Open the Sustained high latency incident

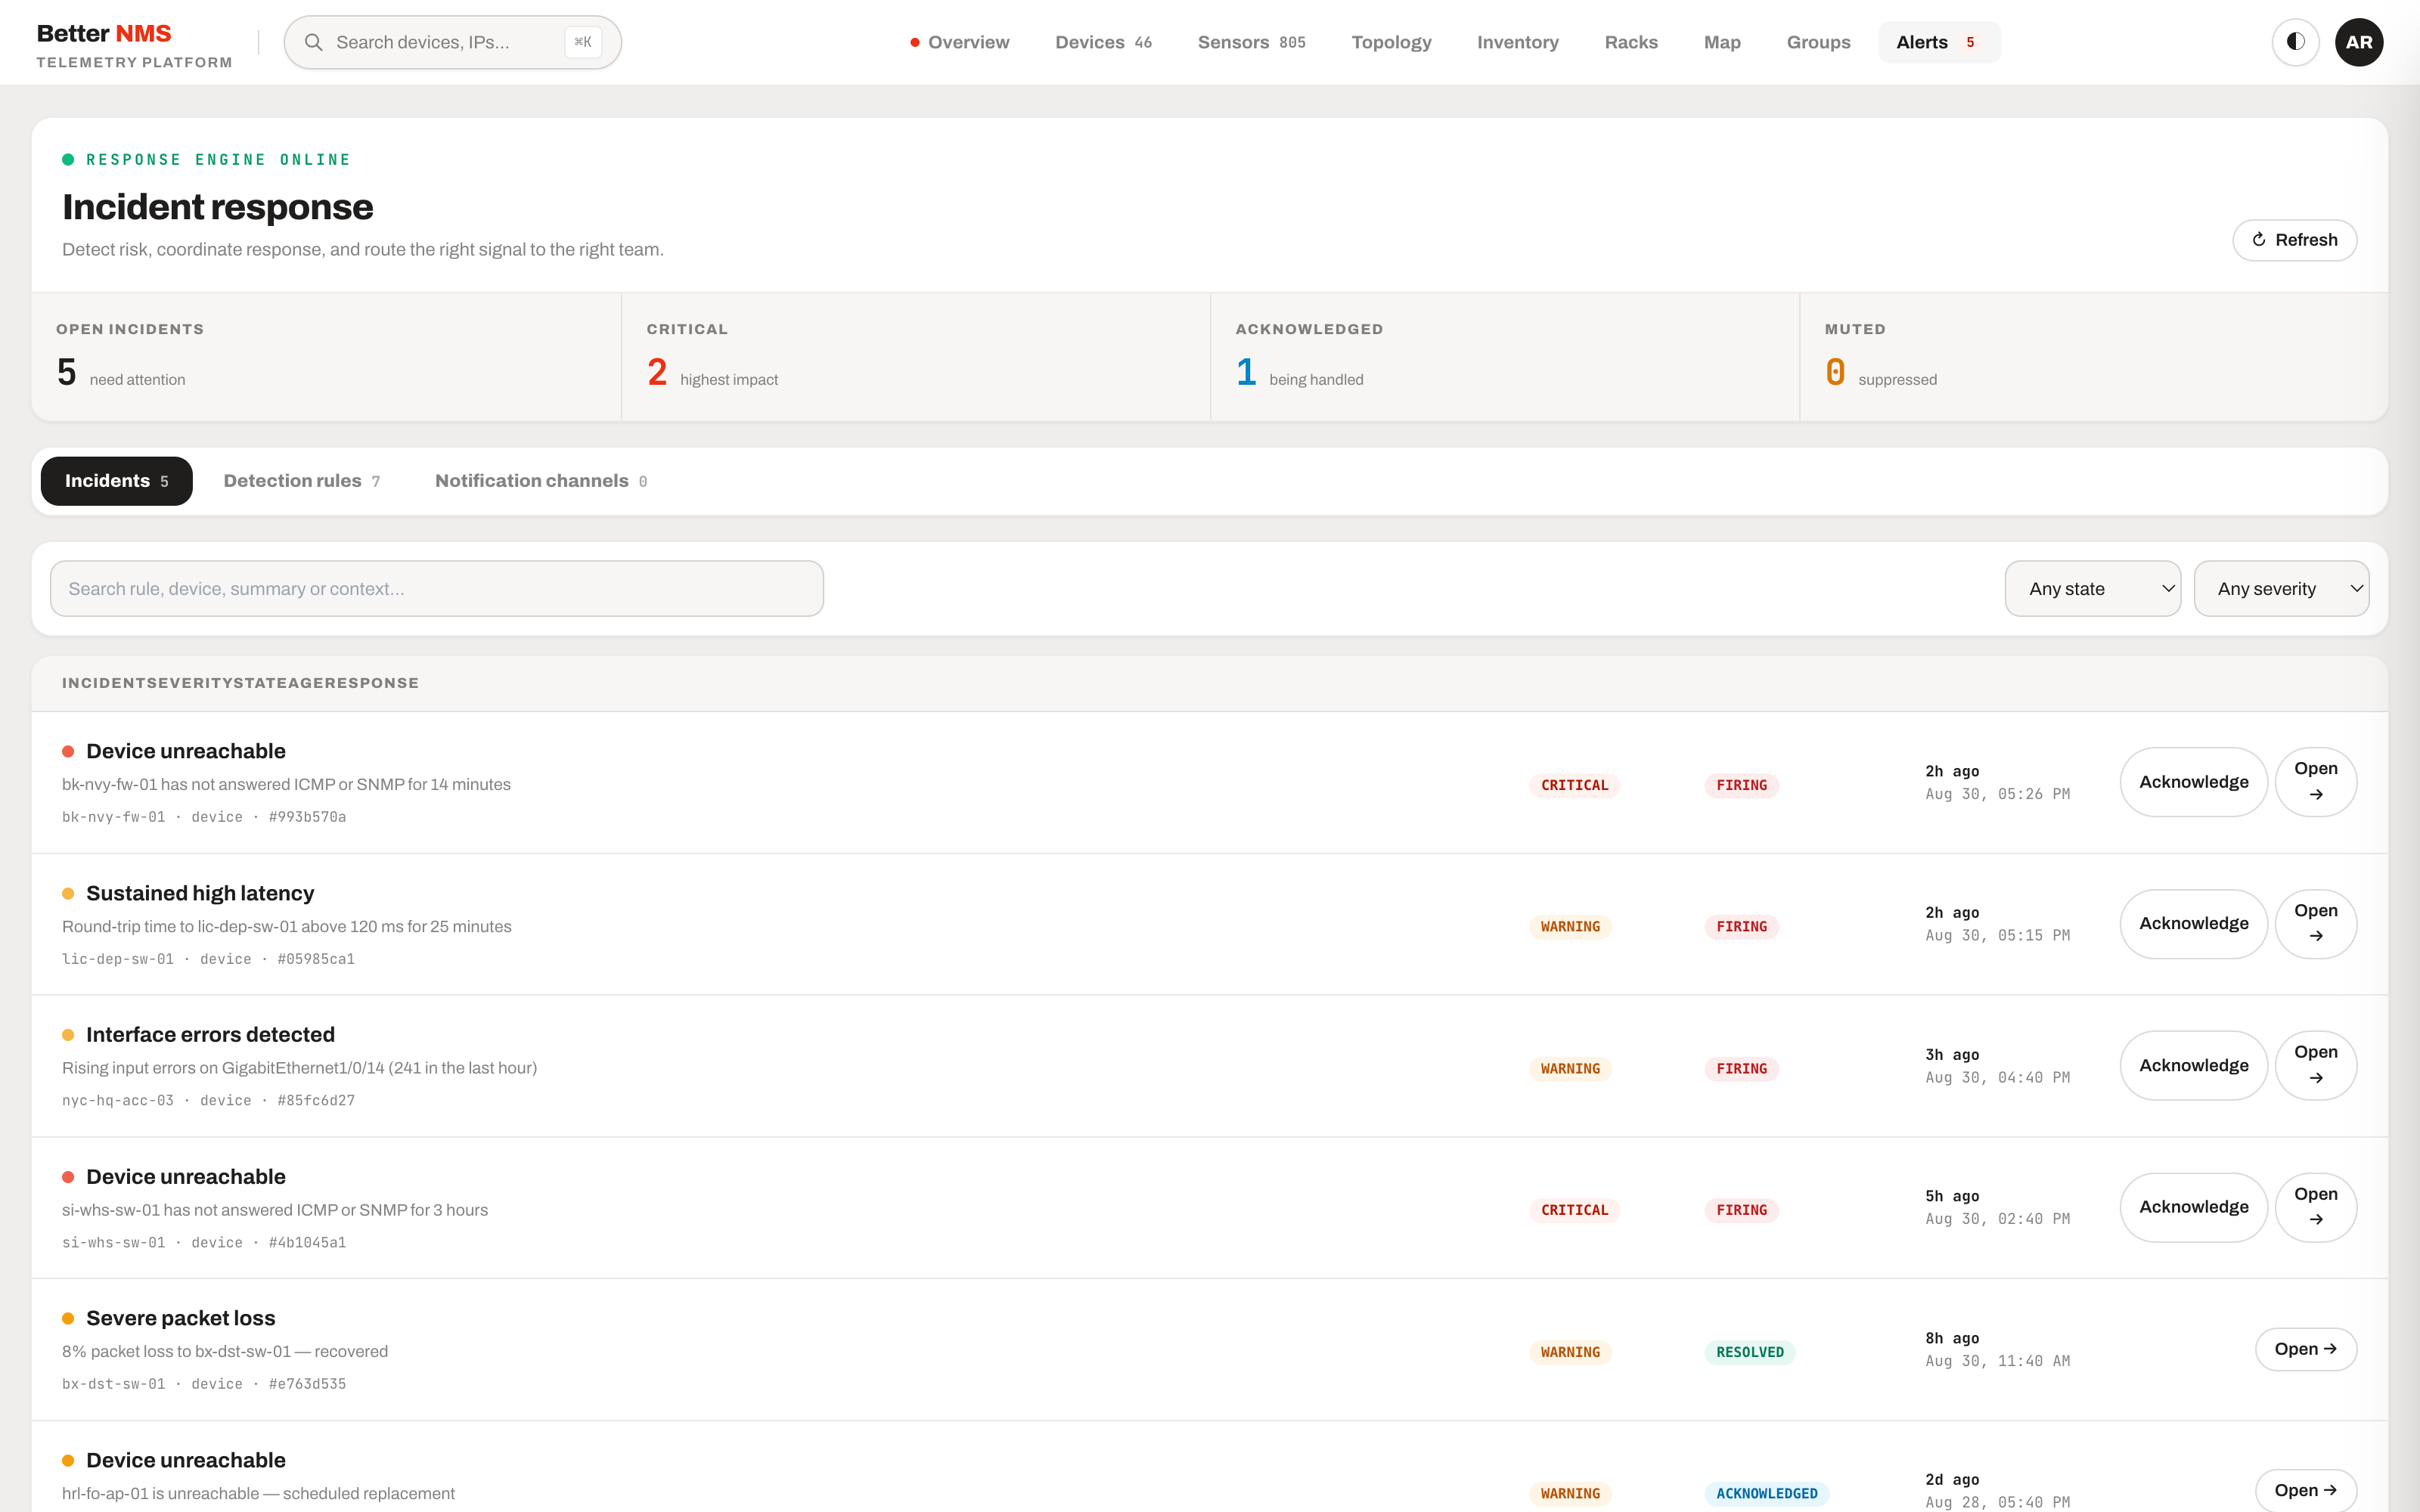2315,924
